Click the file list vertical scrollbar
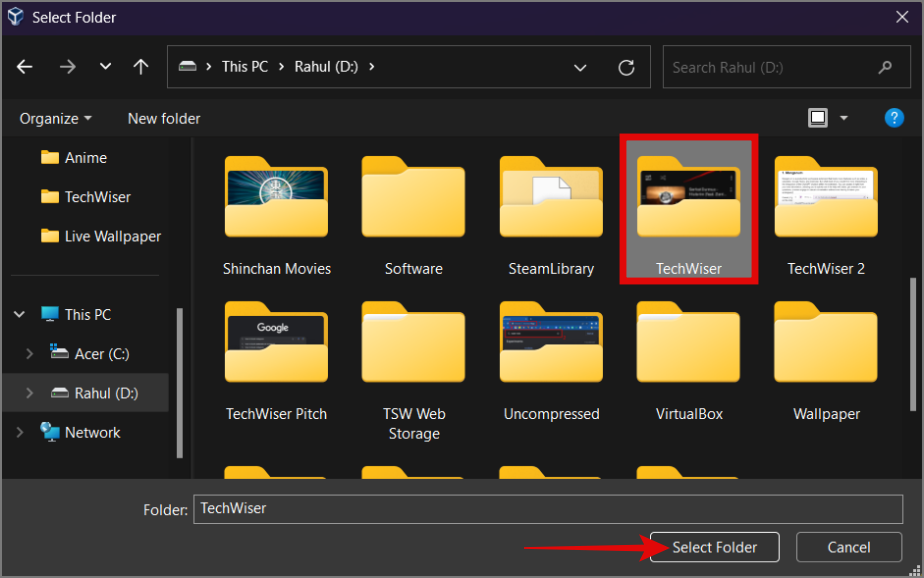This screenshot has width=924, height=578. (913, 344)
